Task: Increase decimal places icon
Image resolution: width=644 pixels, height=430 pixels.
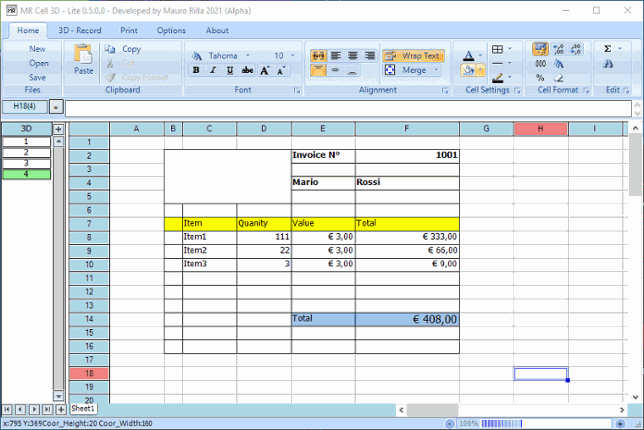Action: click(x=559, y=49)
